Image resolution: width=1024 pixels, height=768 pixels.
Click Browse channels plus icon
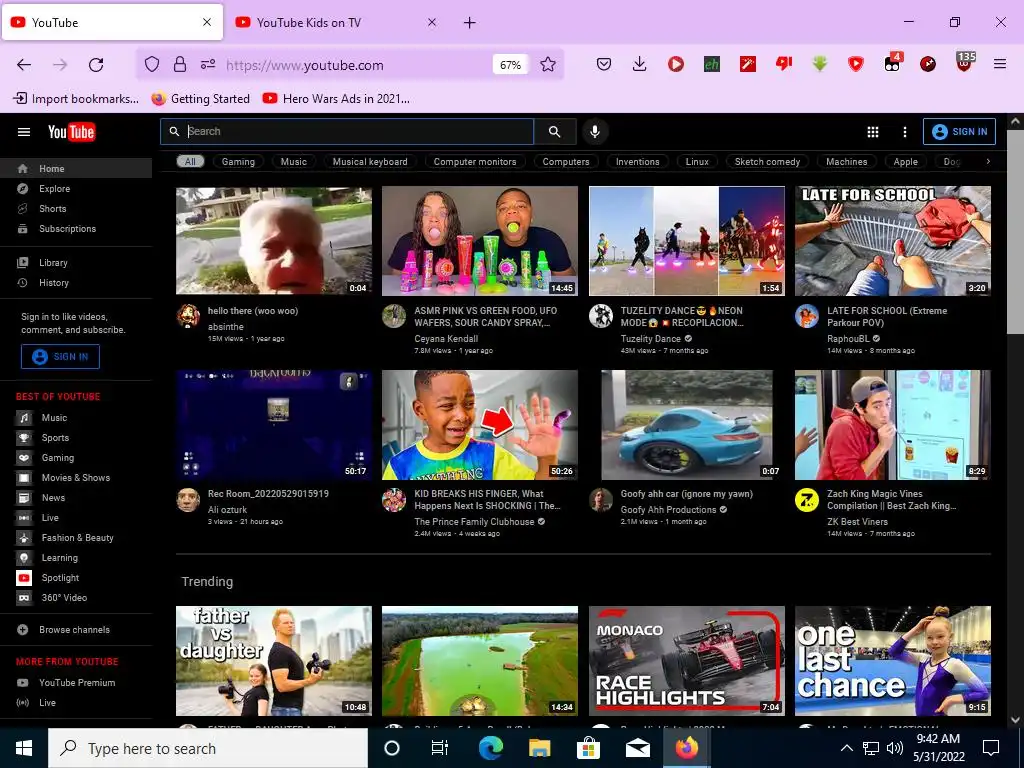pos(23,630)
